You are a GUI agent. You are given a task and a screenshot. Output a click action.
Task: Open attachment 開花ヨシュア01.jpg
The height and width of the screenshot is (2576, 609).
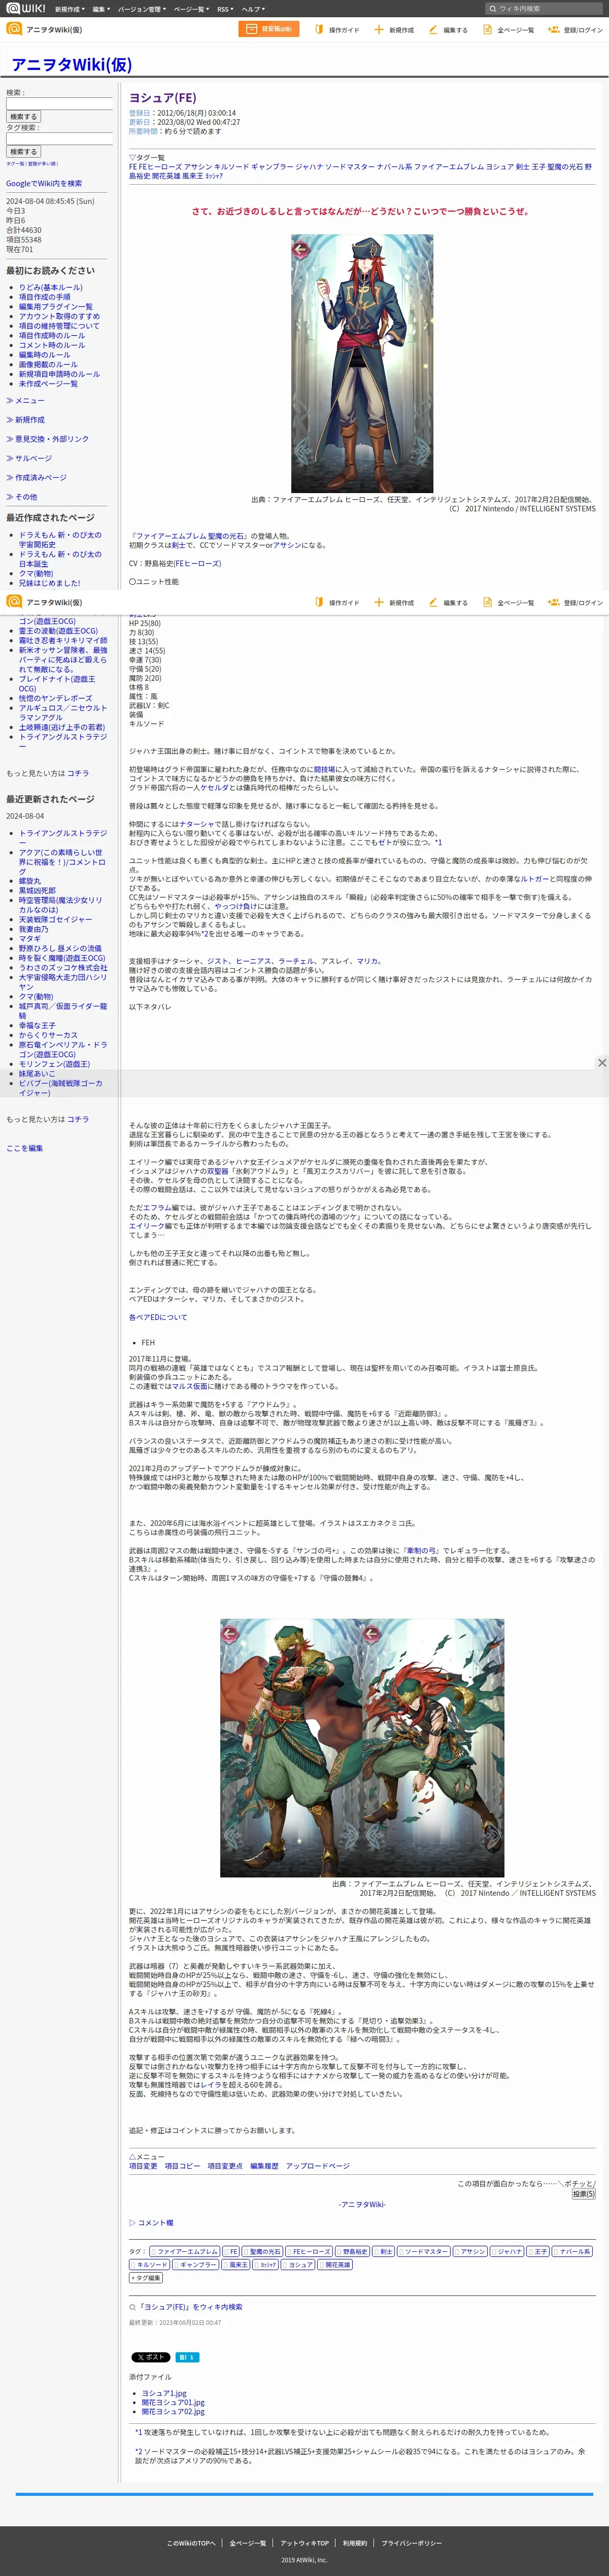(x=173, y=2402)
